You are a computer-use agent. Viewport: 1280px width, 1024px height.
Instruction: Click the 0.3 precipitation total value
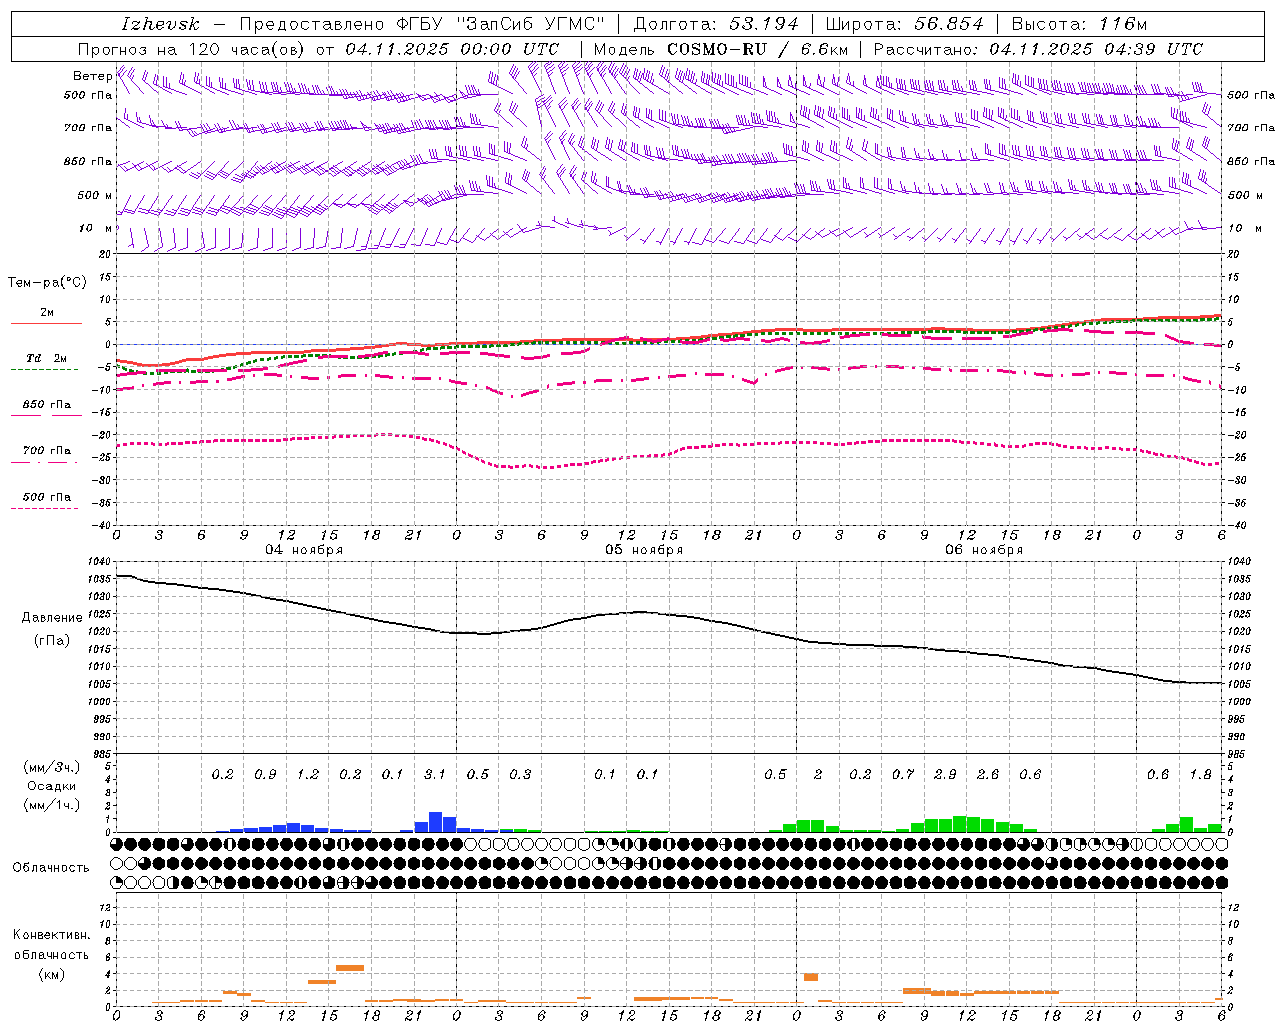click(520, 775)
